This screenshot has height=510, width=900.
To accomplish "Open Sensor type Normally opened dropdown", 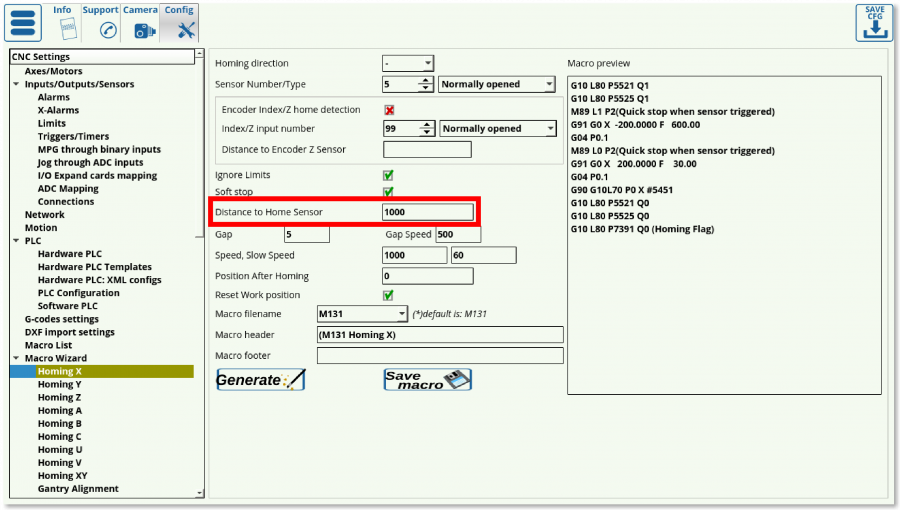I will pyautogui.click(x=496, y=85).
